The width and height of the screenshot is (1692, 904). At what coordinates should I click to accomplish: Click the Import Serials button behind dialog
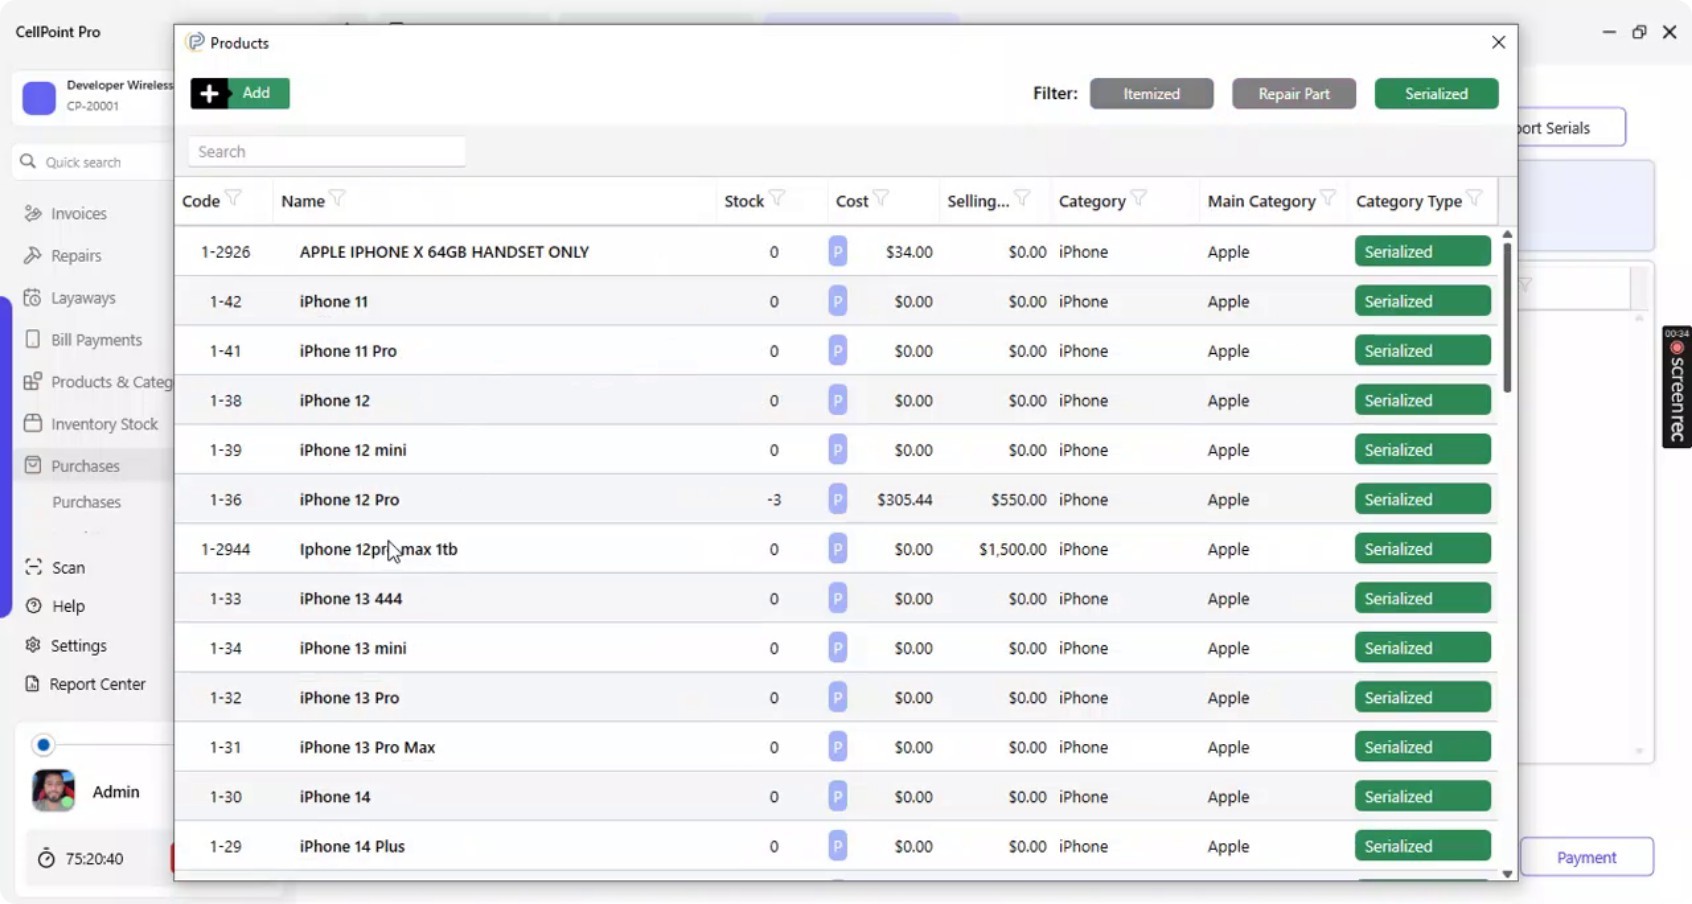click(x=1570, y=128)
